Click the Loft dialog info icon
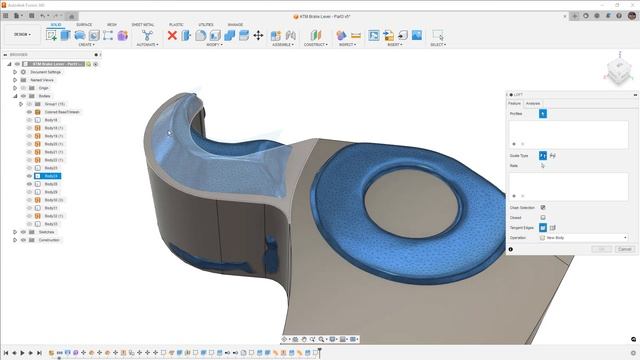Screen dimensions: 640x360 [x=511, y=249]
